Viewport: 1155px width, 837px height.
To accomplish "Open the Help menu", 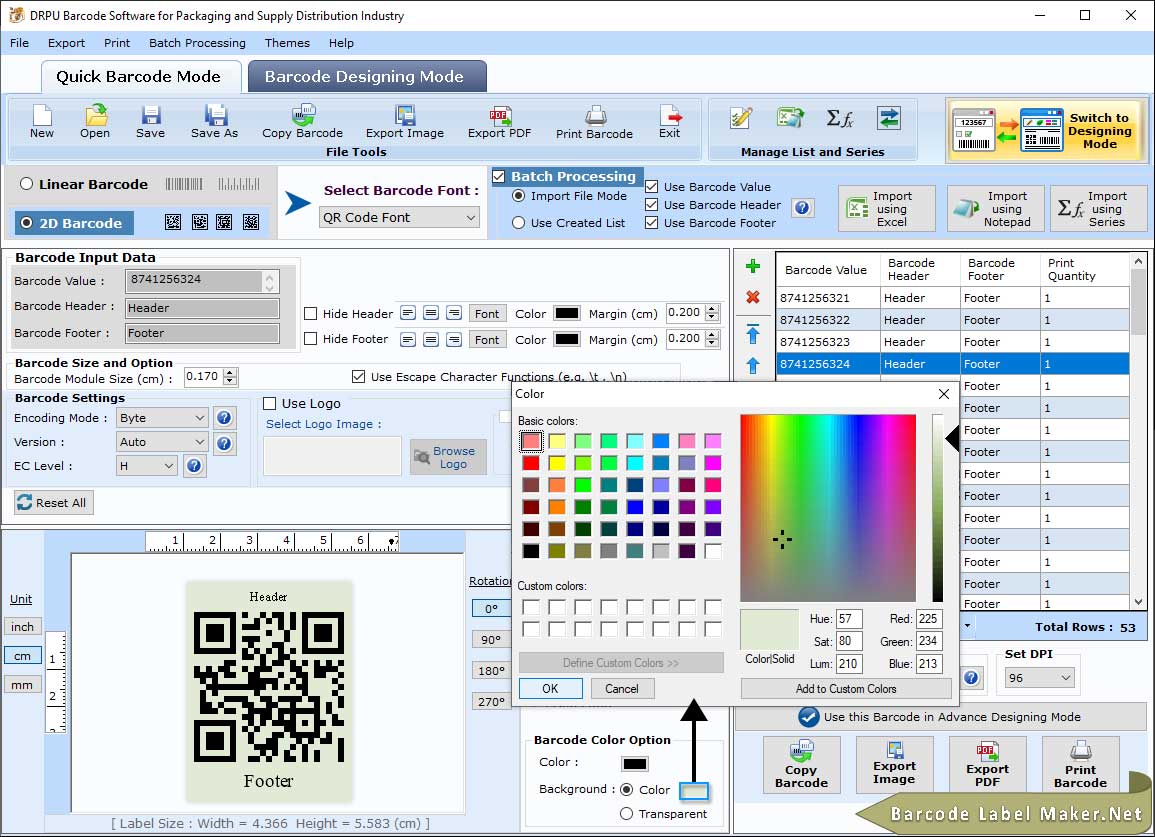I will (x=341, y=43).
